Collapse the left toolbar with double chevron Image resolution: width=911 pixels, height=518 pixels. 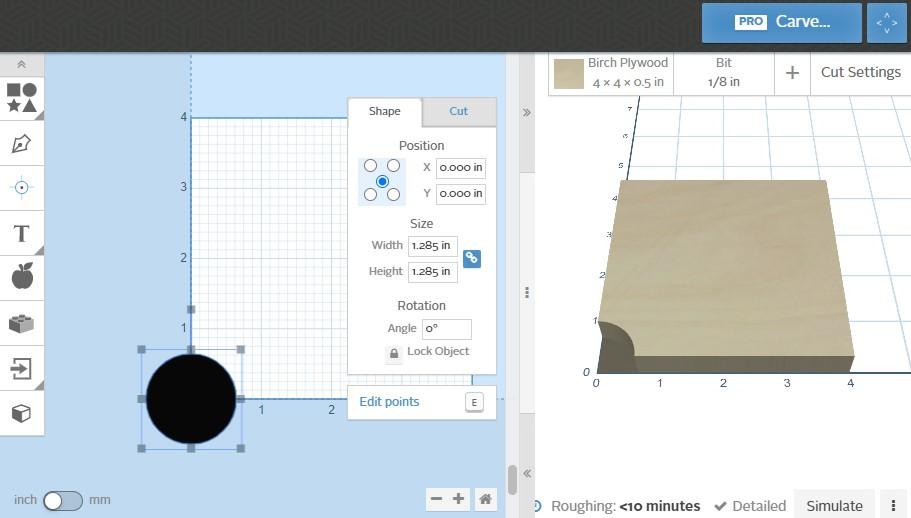tap(21, 64)
